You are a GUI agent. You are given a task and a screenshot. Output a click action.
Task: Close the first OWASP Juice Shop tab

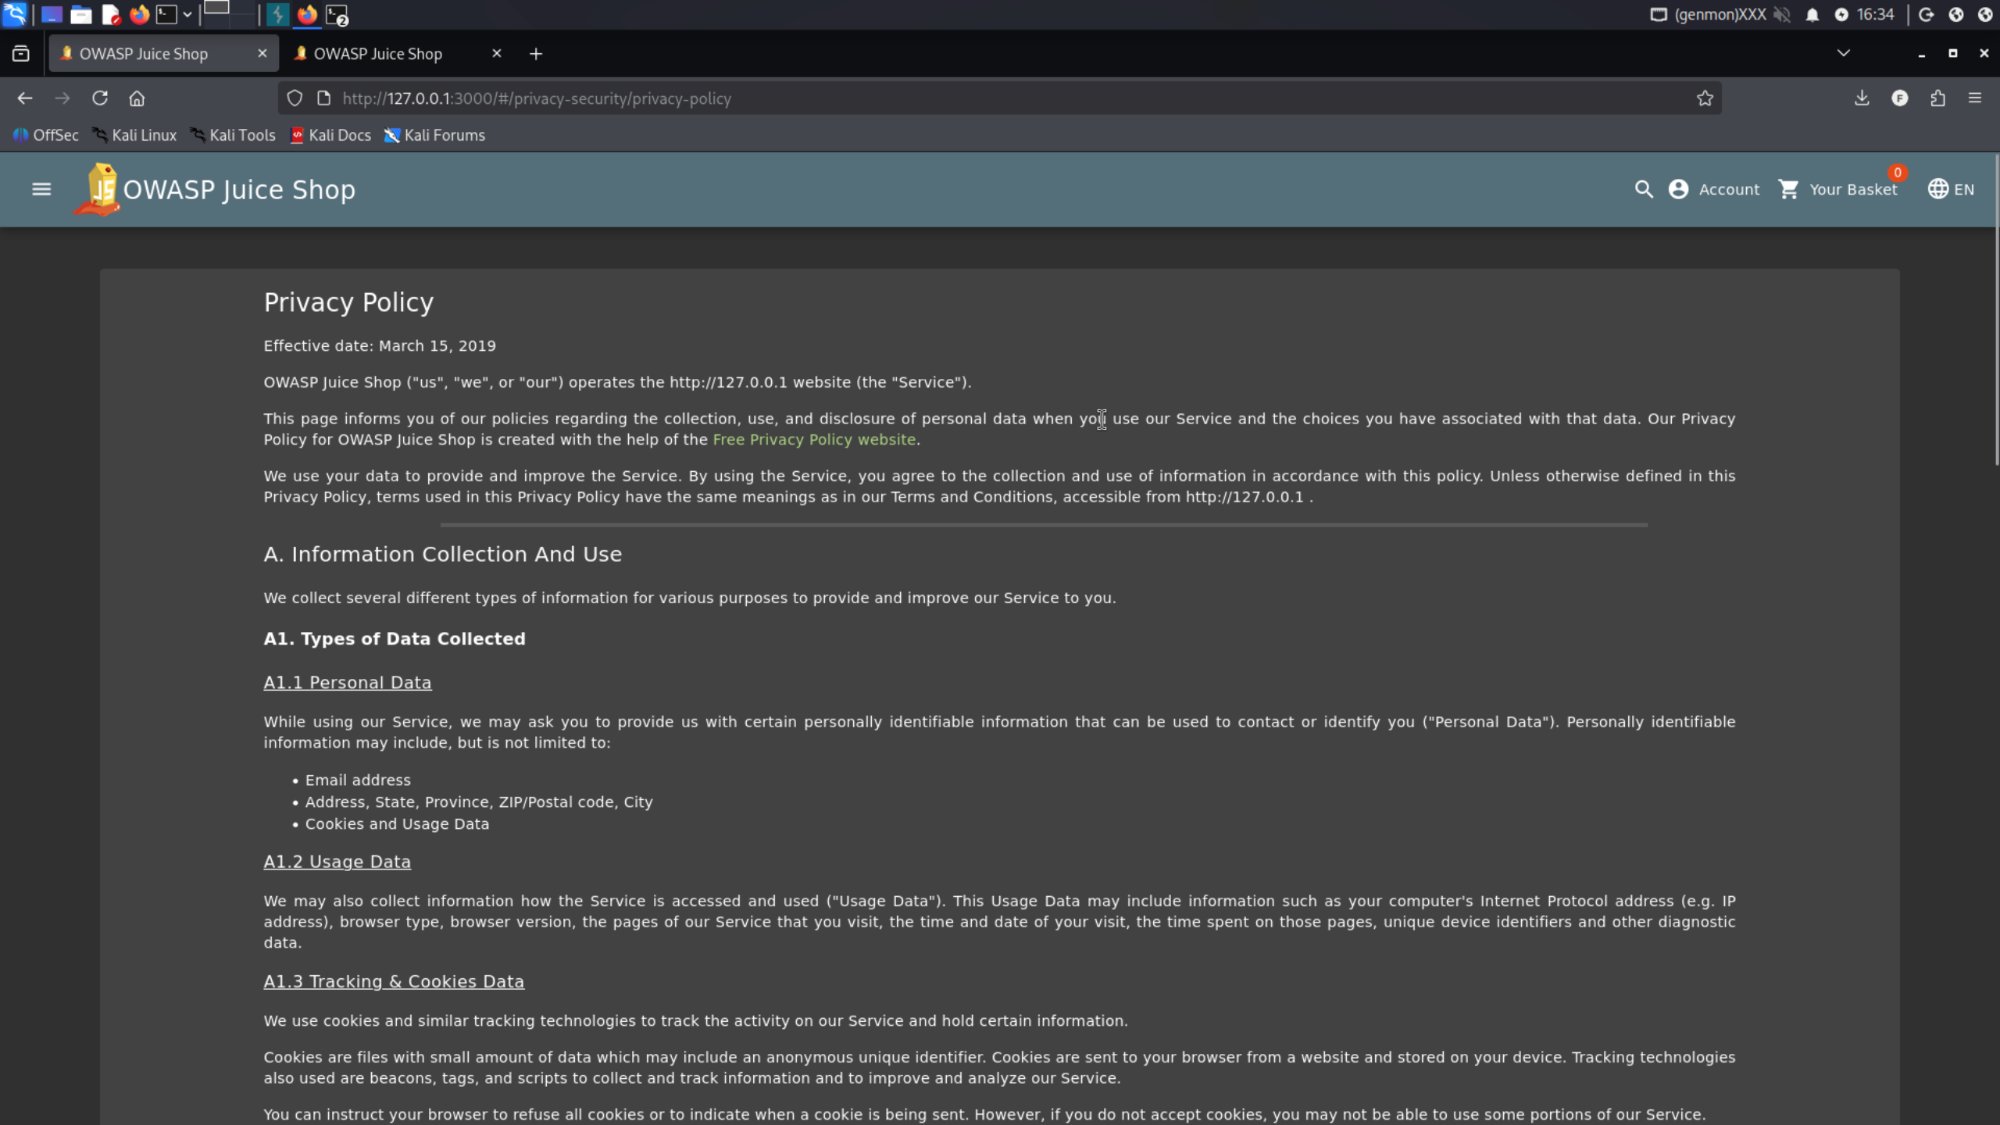point(262,54)
